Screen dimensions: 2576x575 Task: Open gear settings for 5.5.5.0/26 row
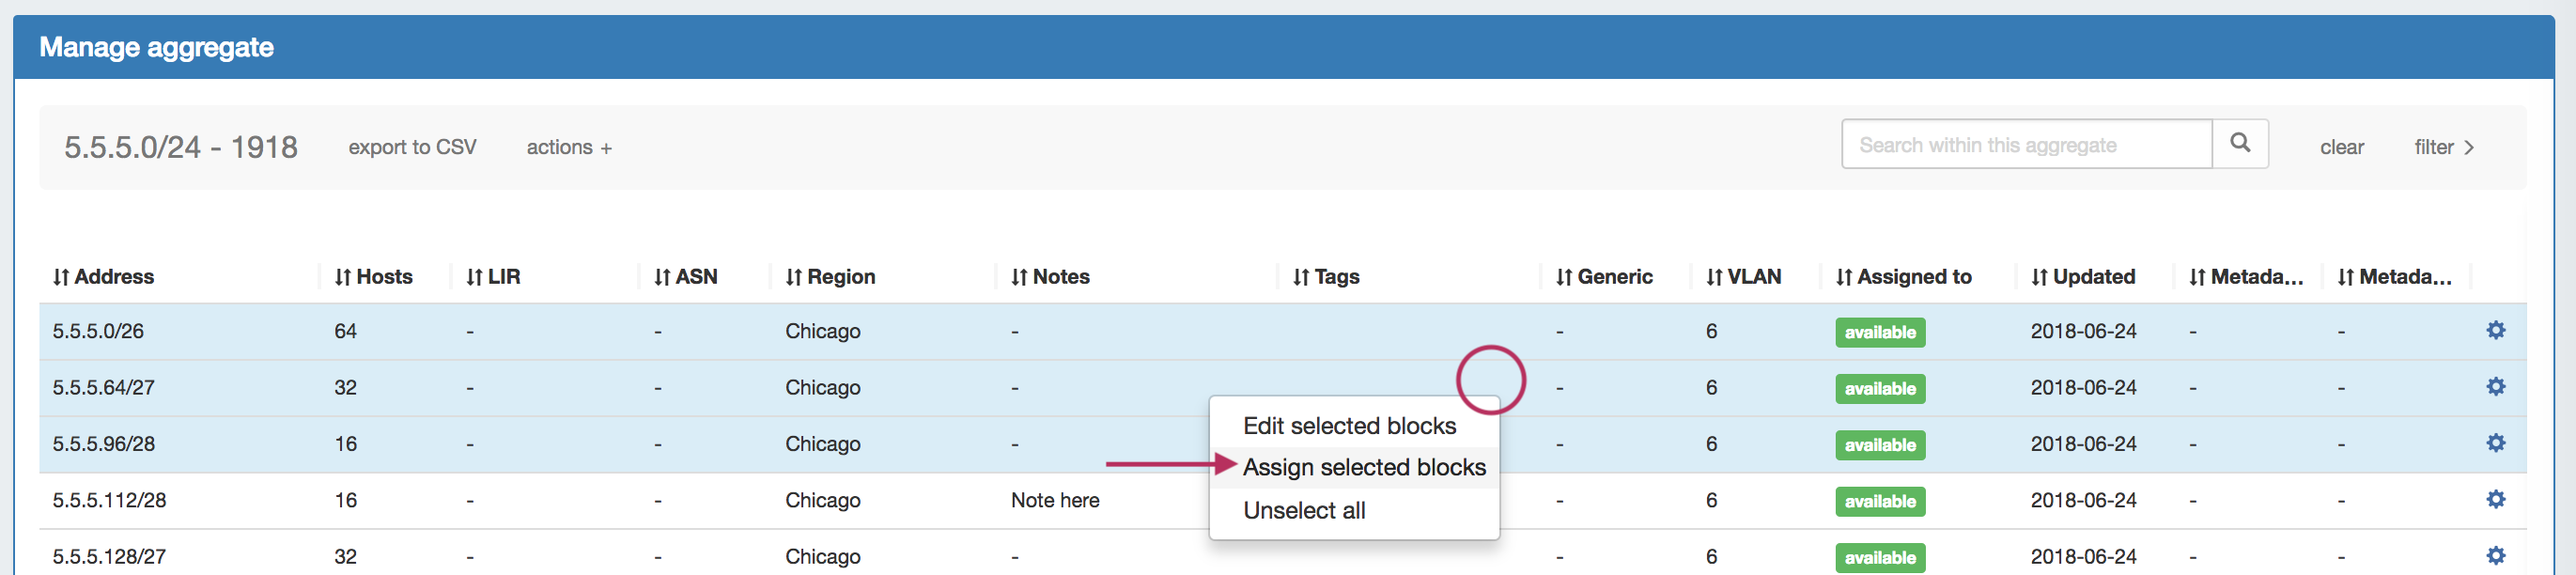(x=2495, y=330)
